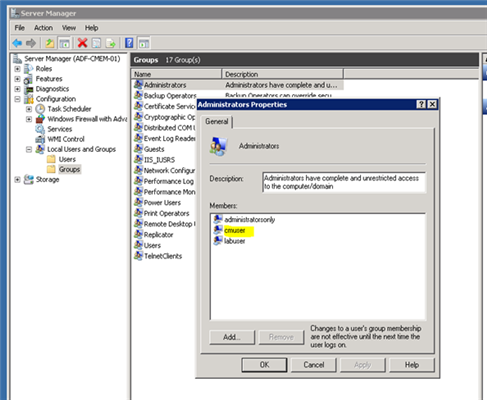487x400 pixels.
Task: Select the Network Configuration group row
Action: coord(164,170)
